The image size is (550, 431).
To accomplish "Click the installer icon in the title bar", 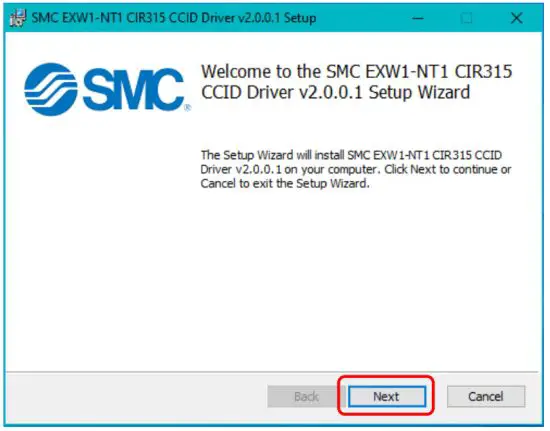I will tap(18, 18).
